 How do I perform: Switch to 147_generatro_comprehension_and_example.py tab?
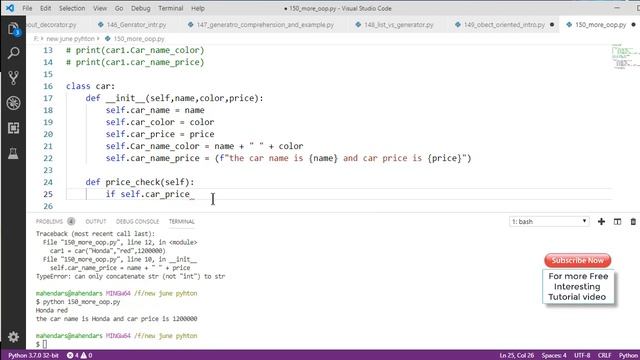click(261, 25)
